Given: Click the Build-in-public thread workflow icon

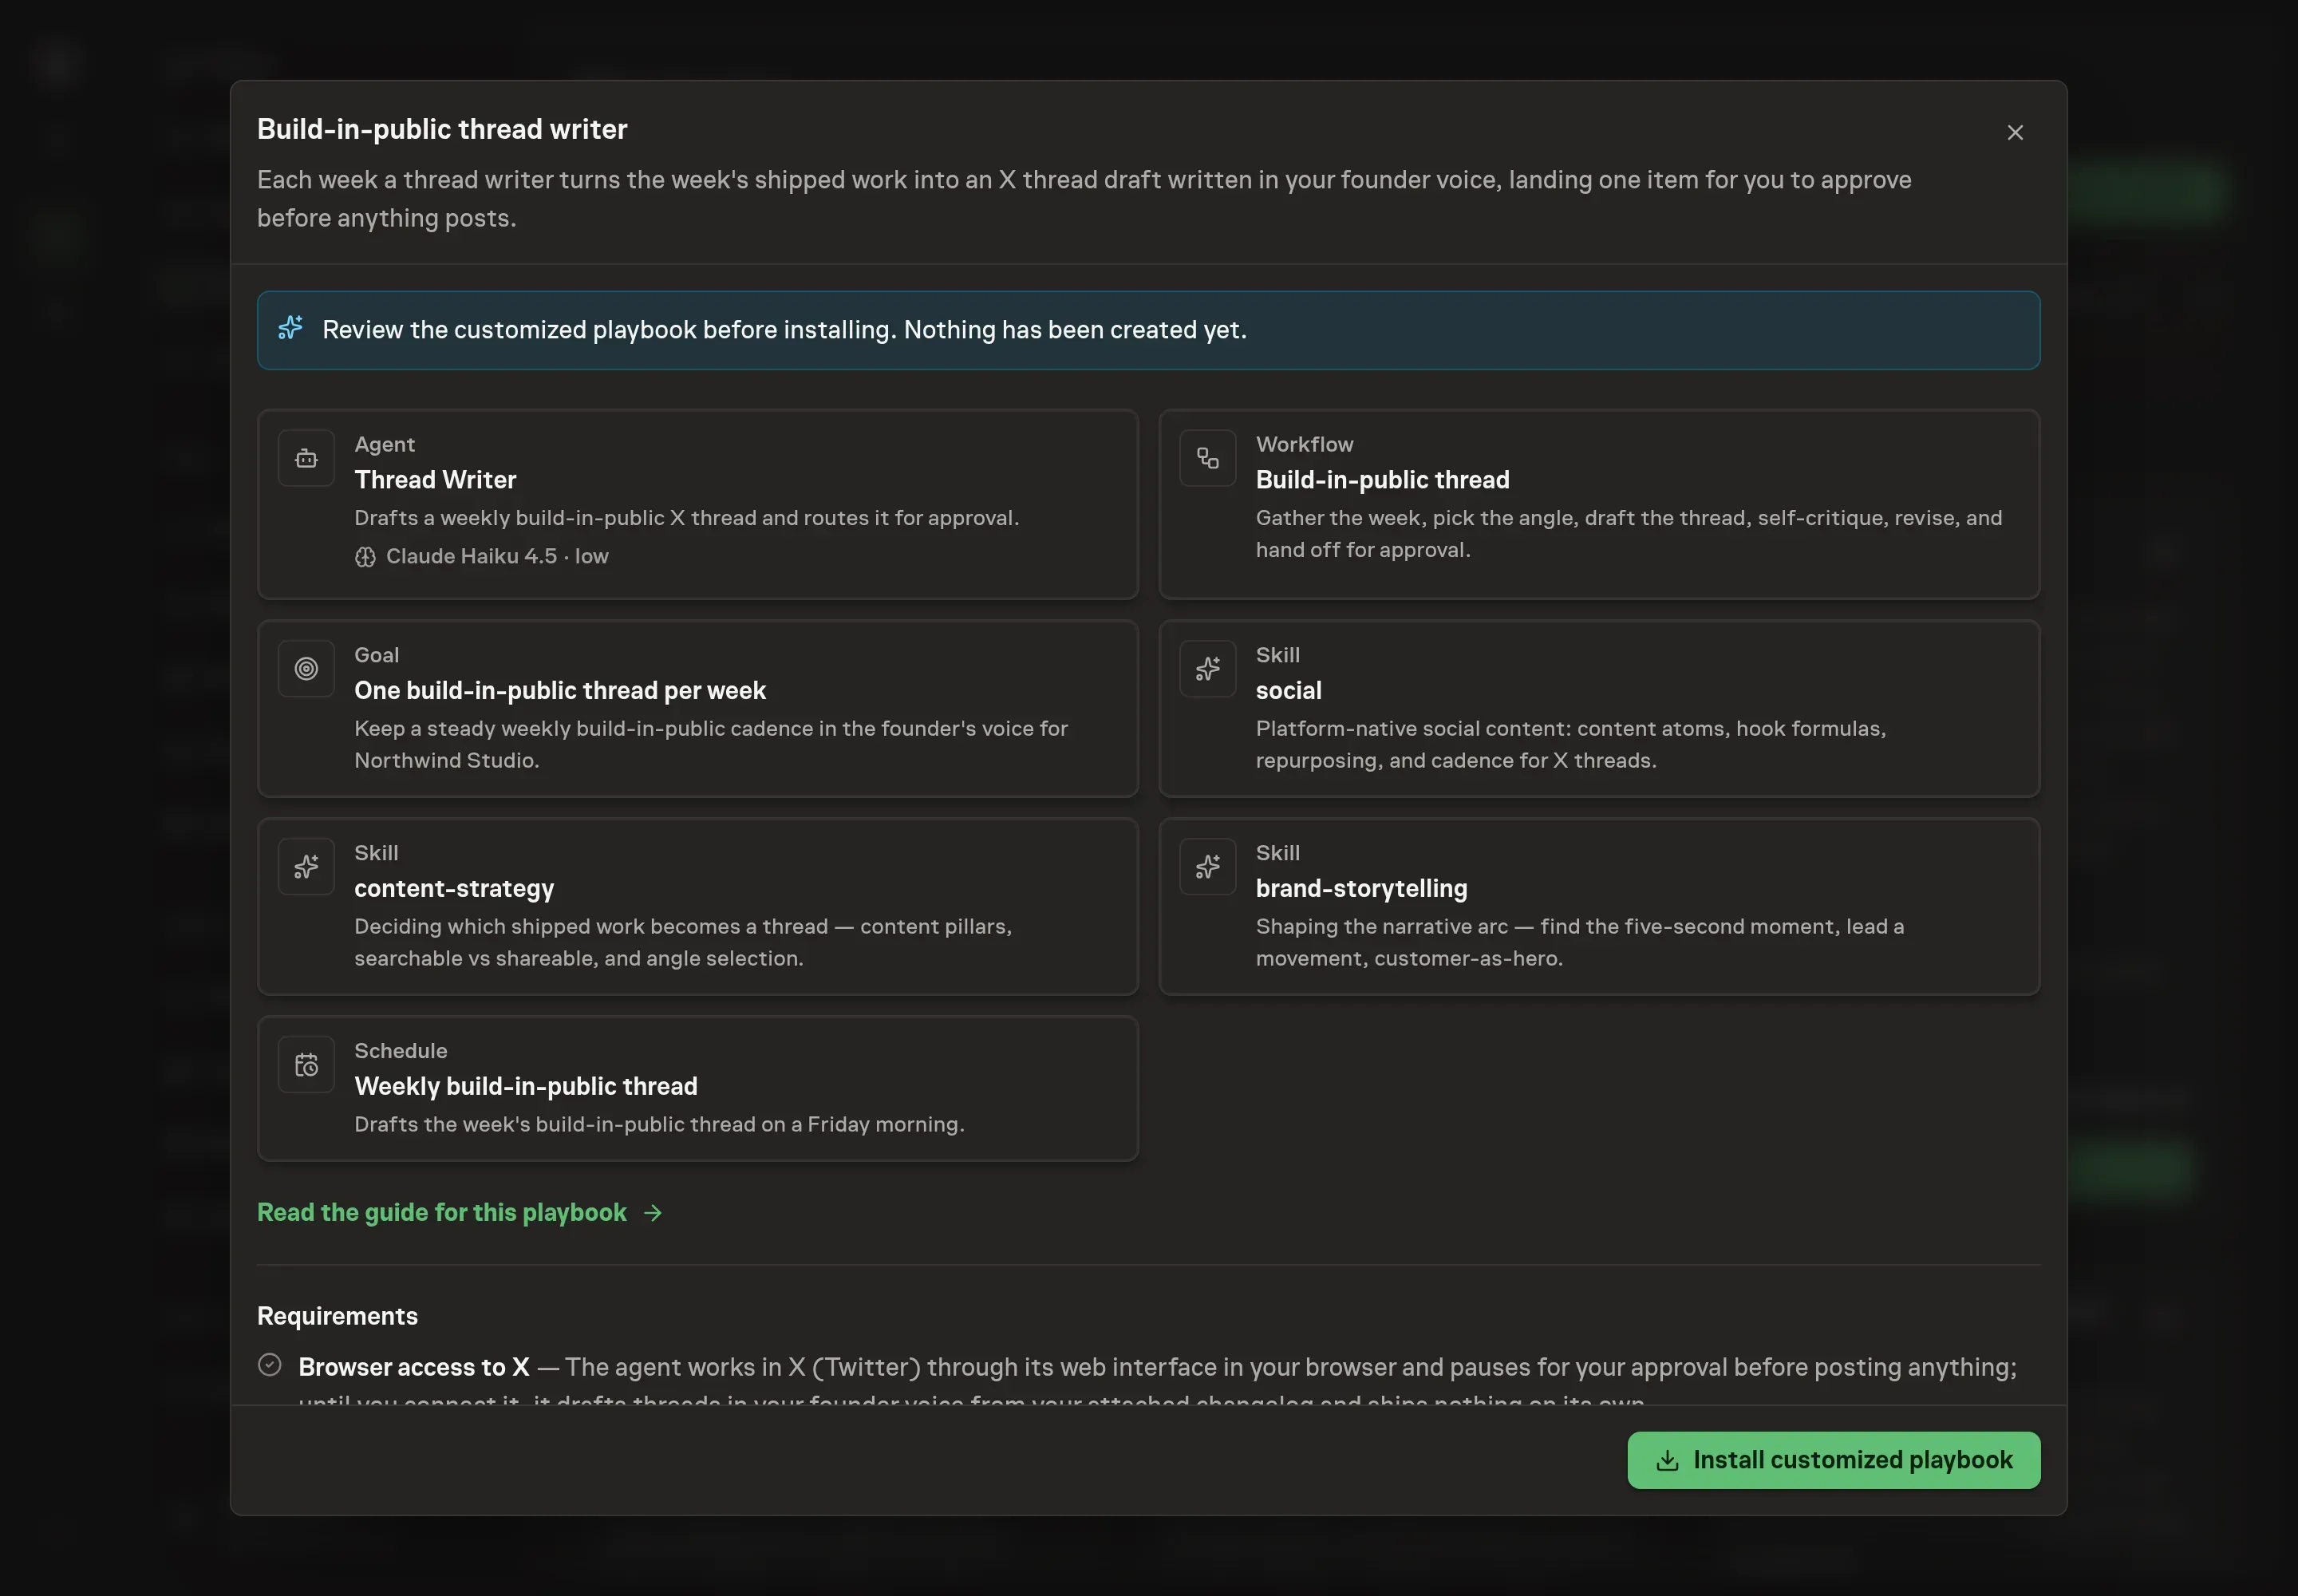Looking at the screenshot, I should pyautogui.click(x=1207, y=458).
